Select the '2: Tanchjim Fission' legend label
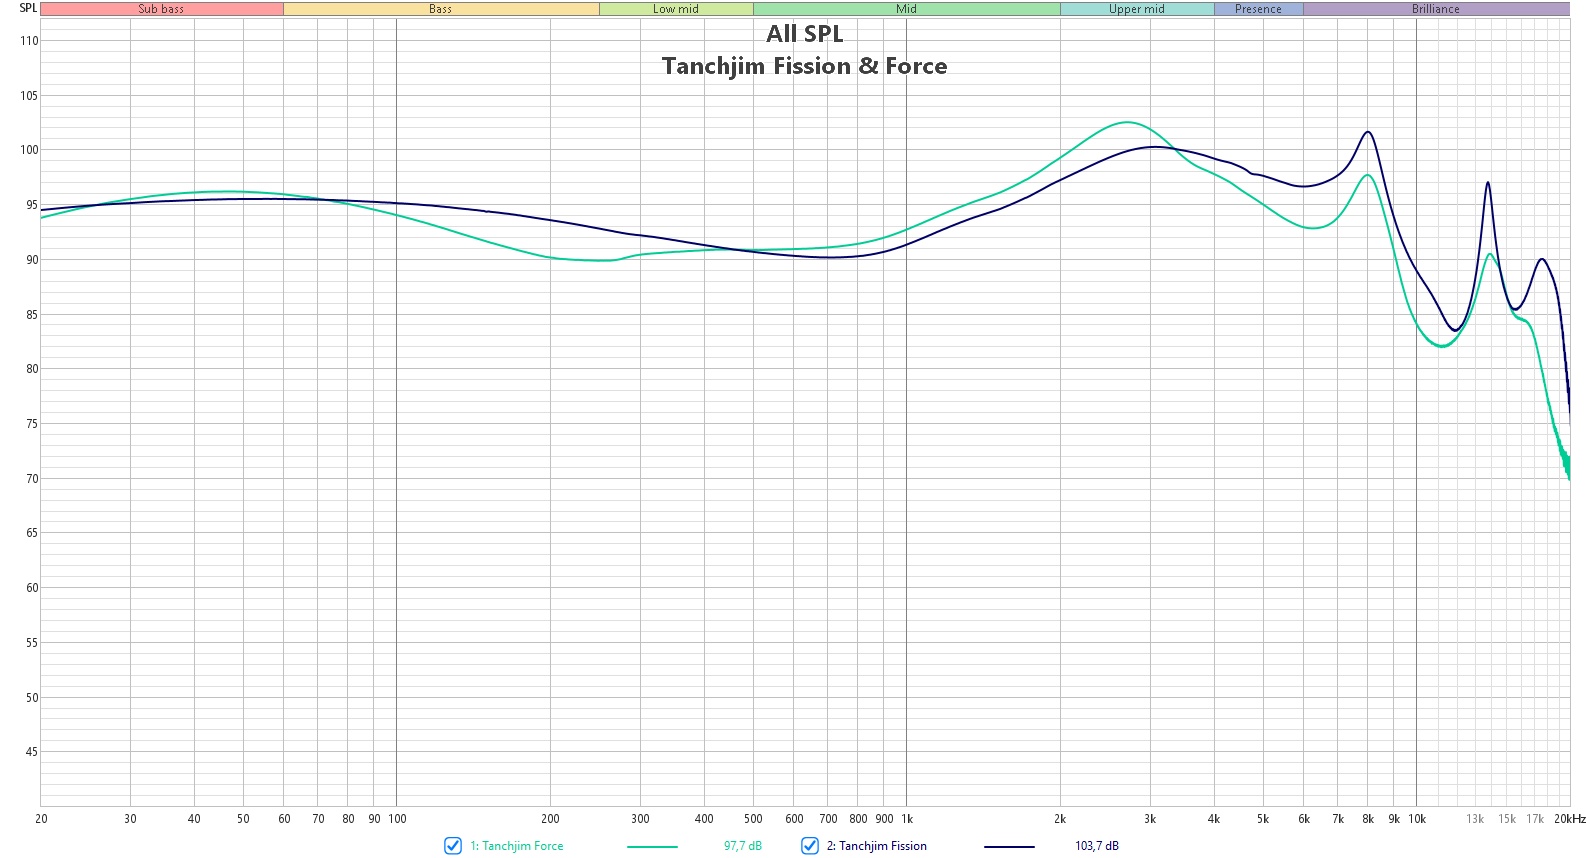1590x858 pixels. point(877,846)
